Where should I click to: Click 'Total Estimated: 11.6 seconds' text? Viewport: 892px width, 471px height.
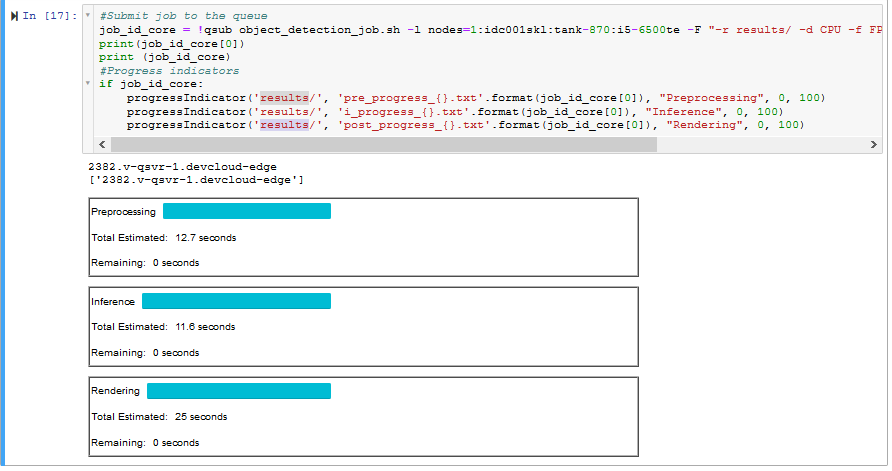click(163, 327)
